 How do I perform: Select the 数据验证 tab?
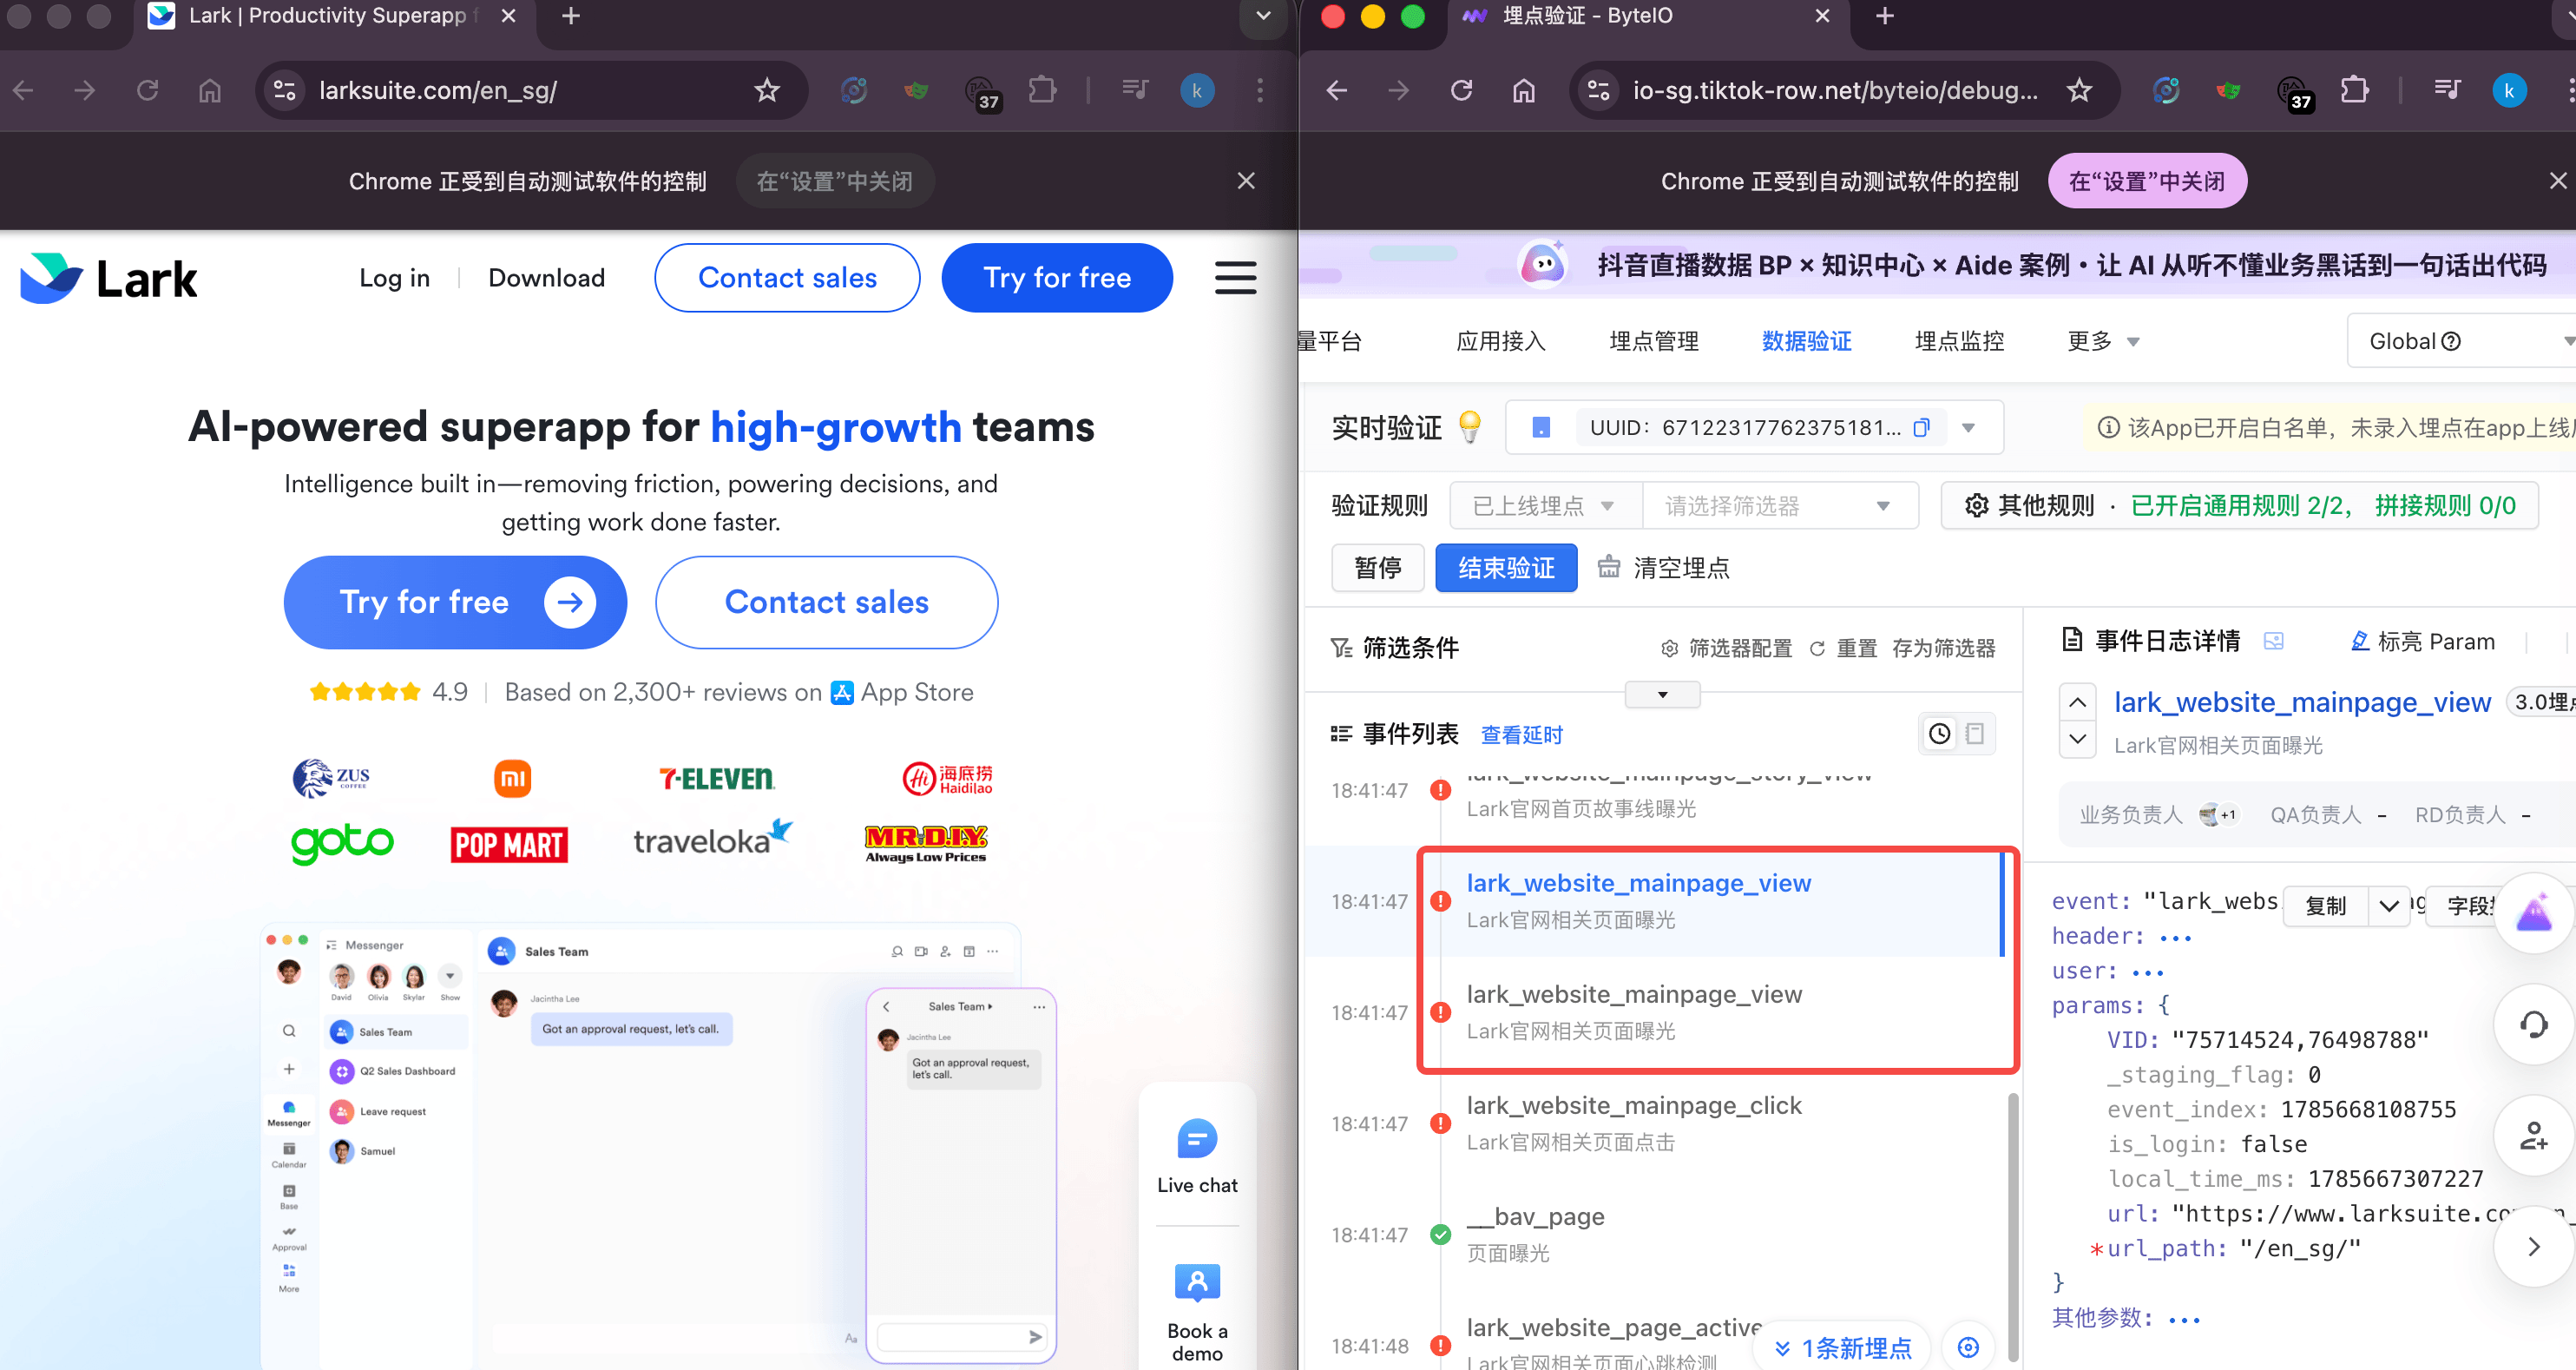(1806, 341)
